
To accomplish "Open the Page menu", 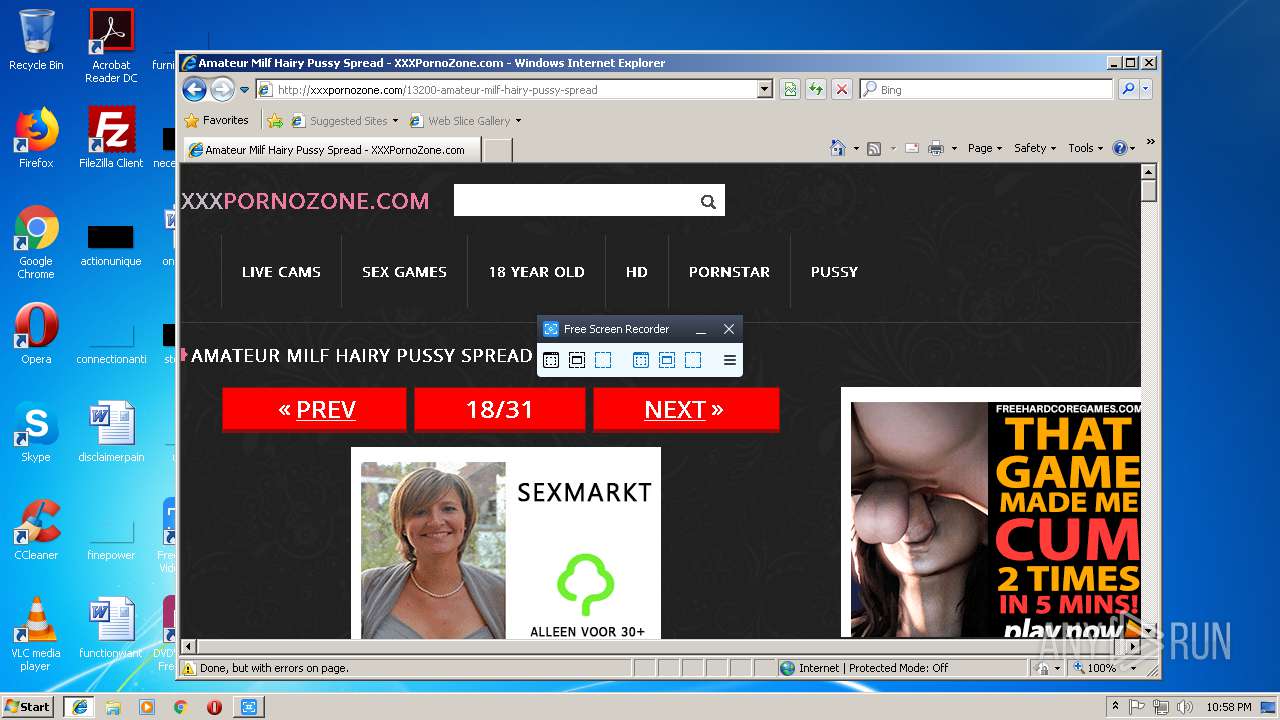I will [x=985, y=148].
